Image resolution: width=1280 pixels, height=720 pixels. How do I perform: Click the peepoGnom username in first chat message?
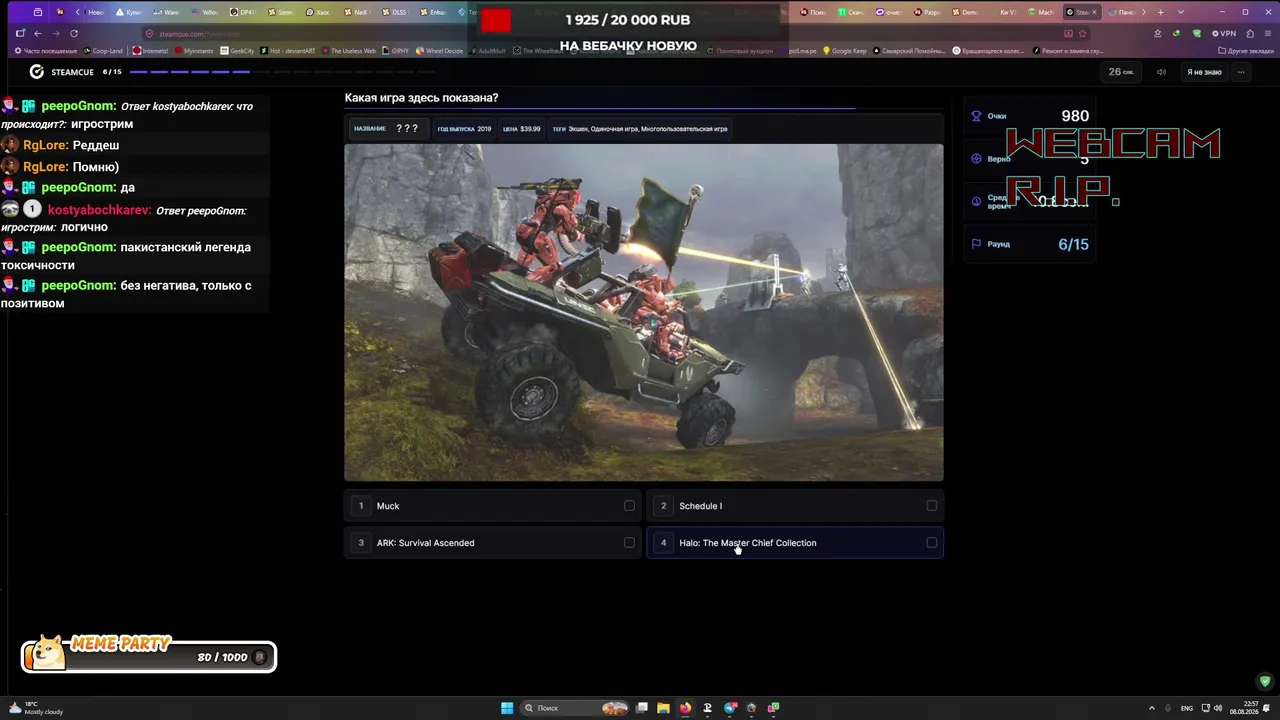[x=79, y=106]
